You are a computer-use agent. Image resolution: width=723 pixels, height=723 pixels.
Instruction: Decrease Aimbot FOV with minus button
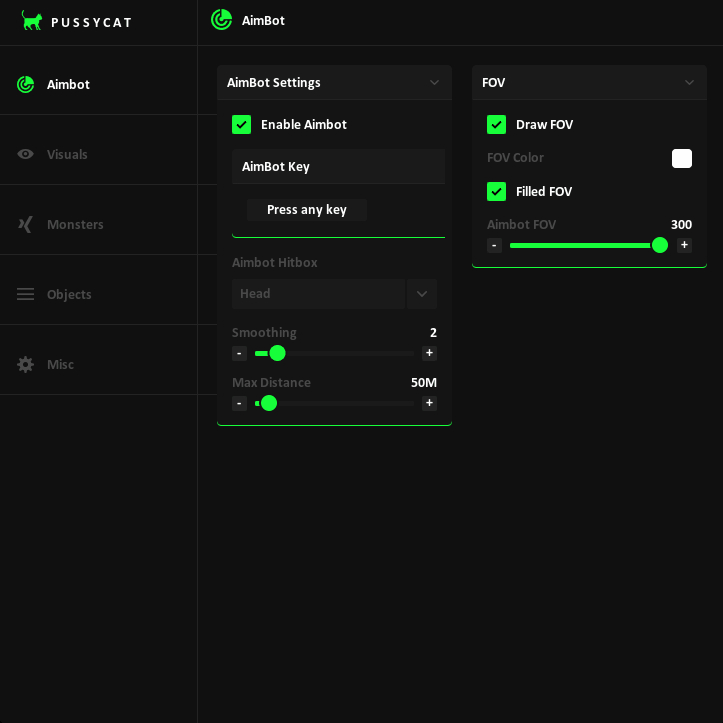[494, 245]
